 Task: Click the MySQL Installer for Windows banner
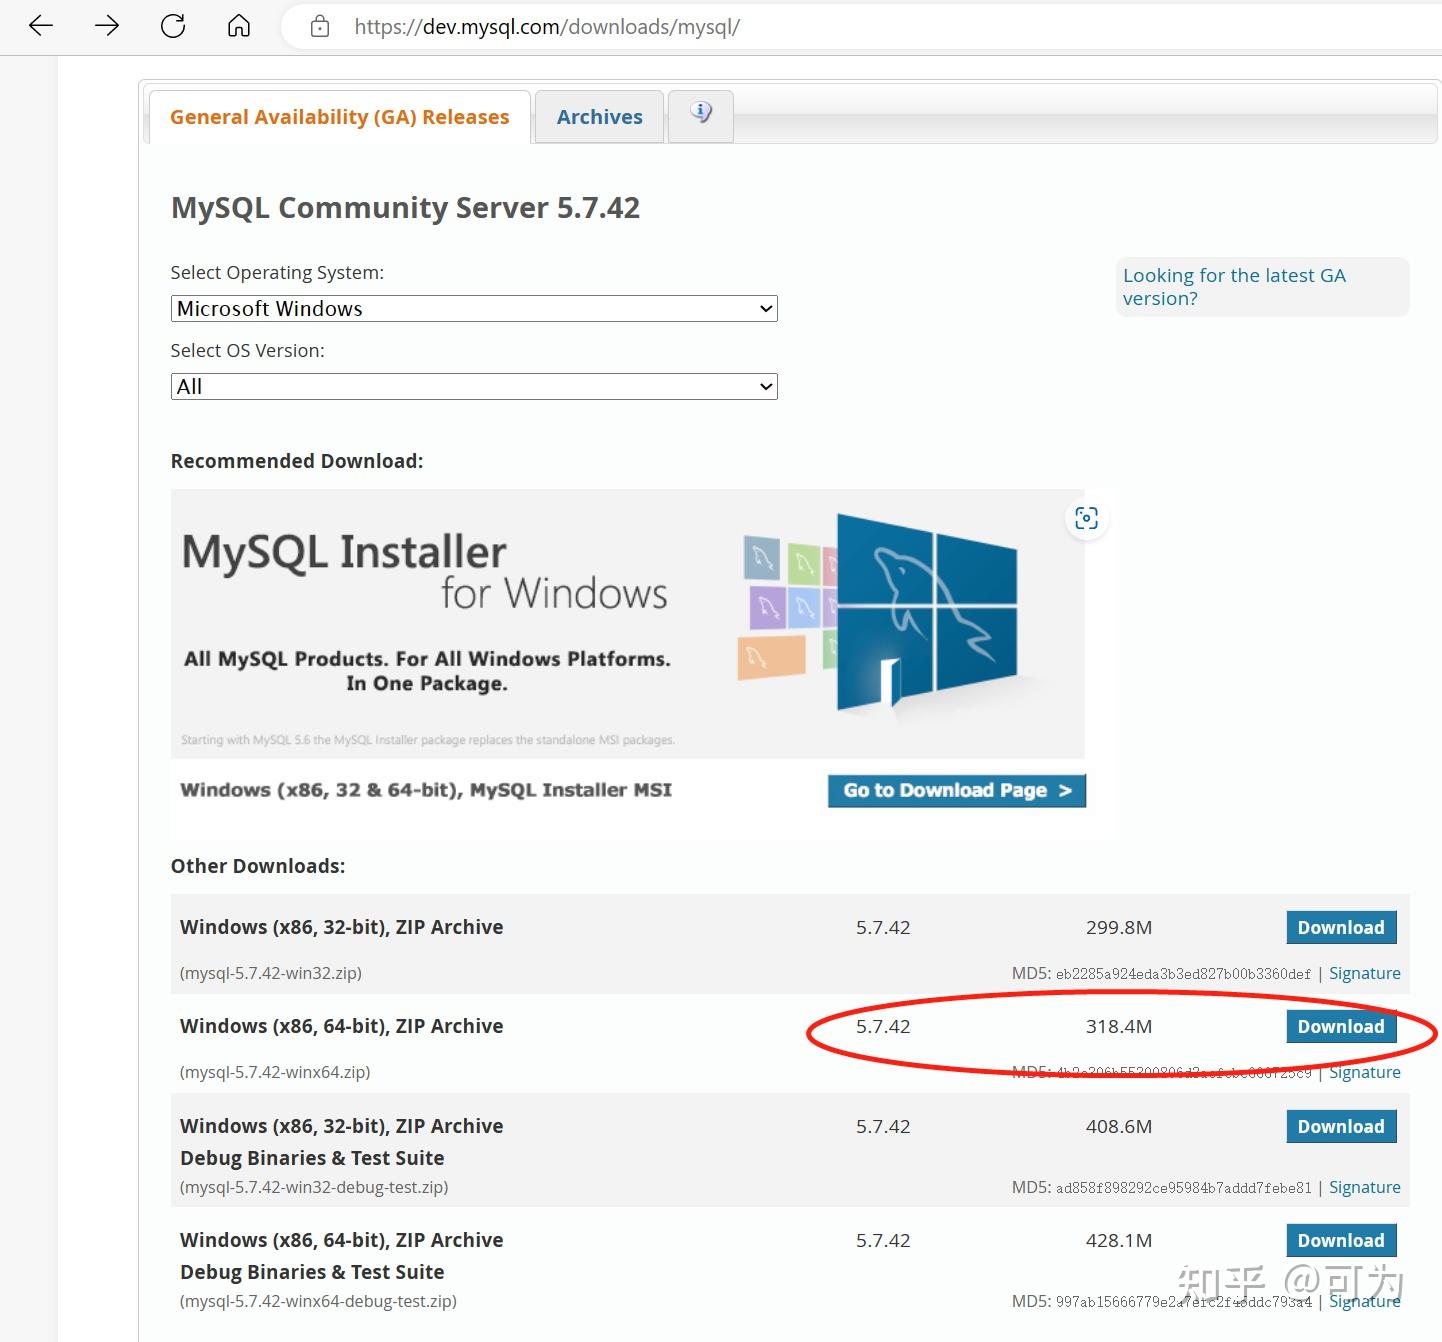click(627, 624)
